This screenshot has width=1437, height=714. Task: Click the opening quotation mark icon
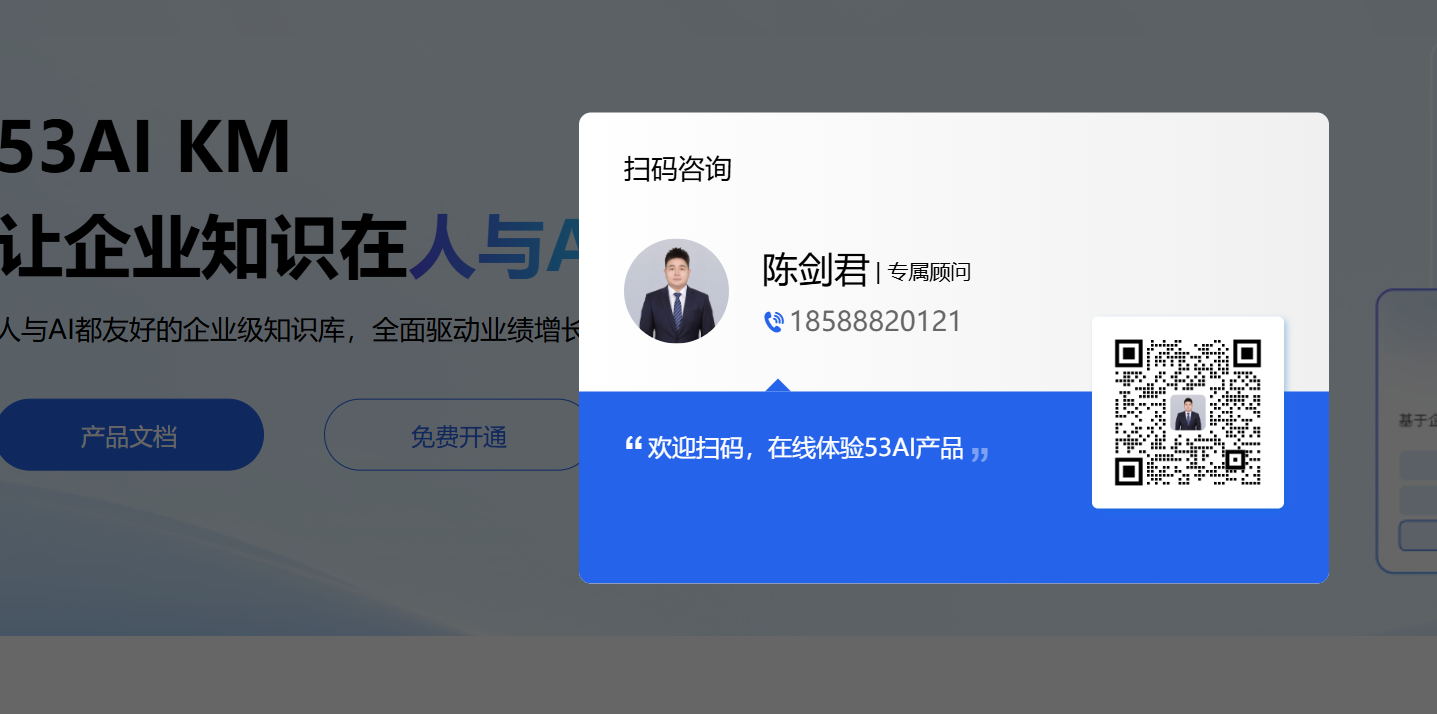[632, 444]
